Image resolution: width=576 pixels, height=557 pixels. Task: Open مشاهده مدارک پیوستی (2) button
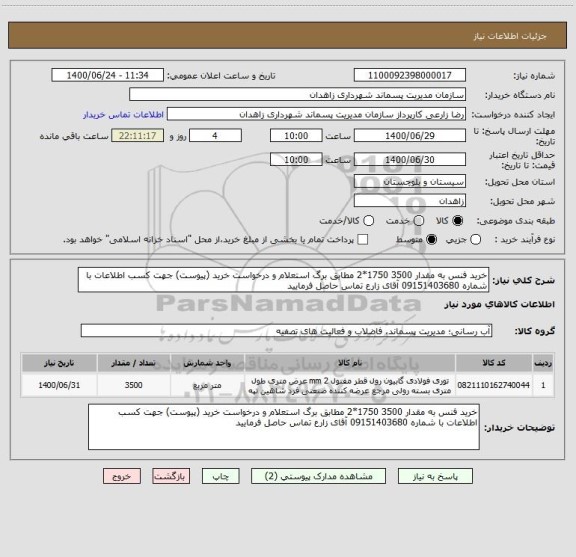[x=318, y=476]
